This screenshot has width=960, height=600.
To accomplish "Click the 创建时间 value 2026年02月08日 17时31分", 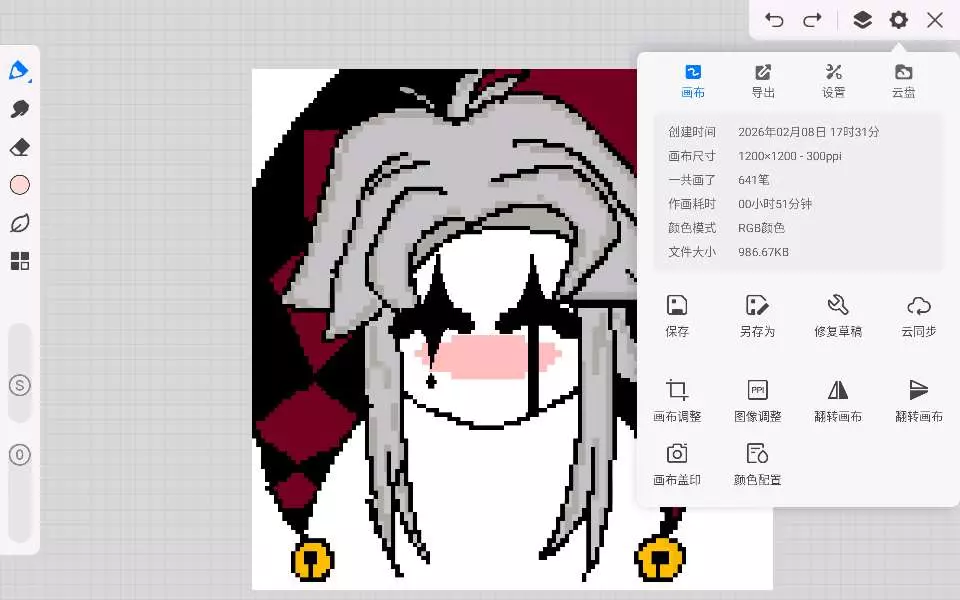I will (808, 132).
